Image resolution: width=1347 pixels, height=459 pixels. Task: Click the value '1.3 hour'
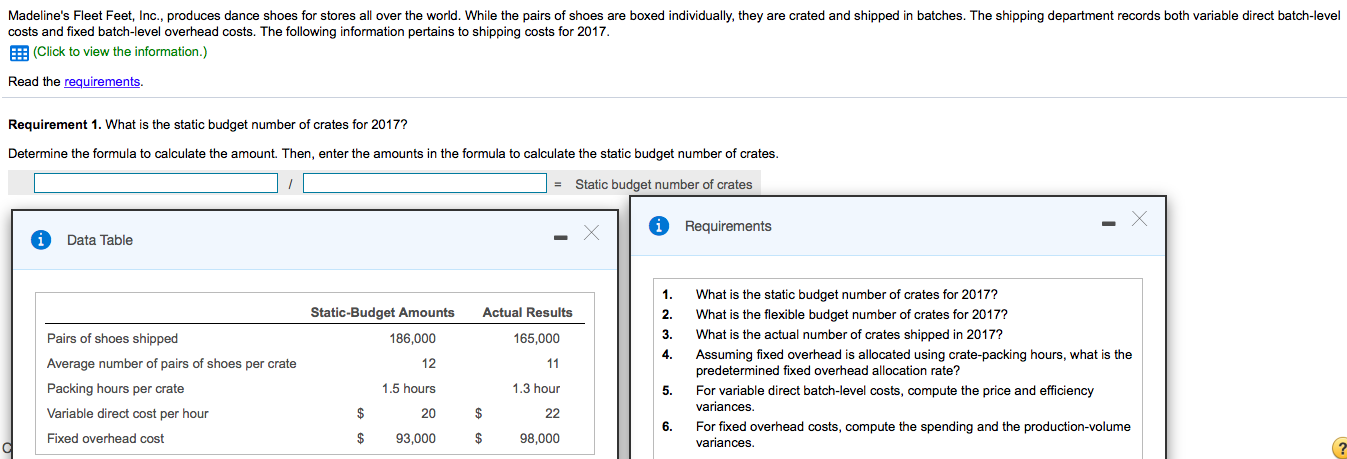535,389
